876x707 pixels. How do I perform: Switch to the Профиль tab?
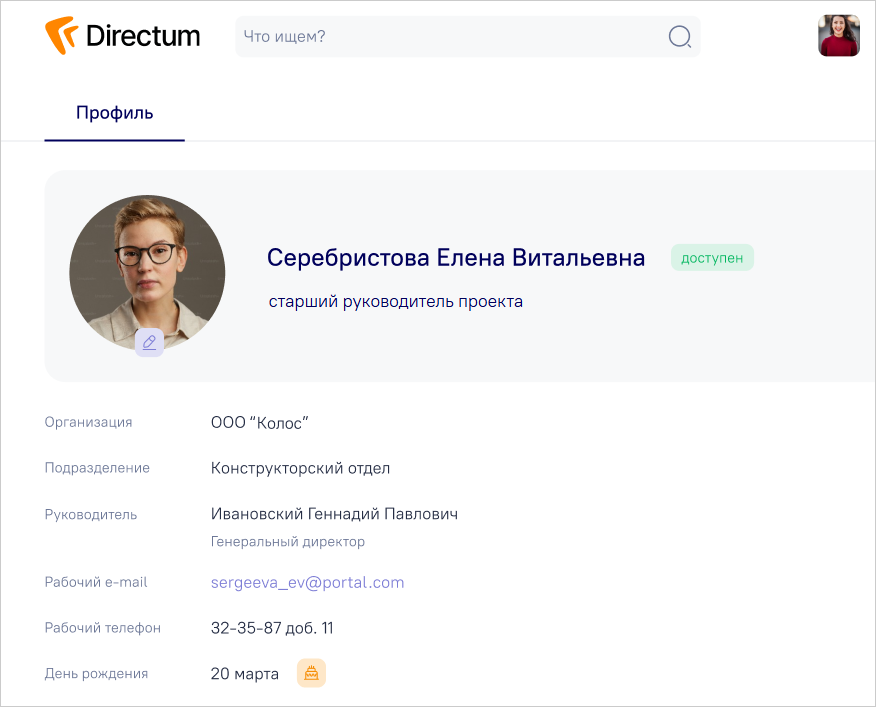coord(114,112)
